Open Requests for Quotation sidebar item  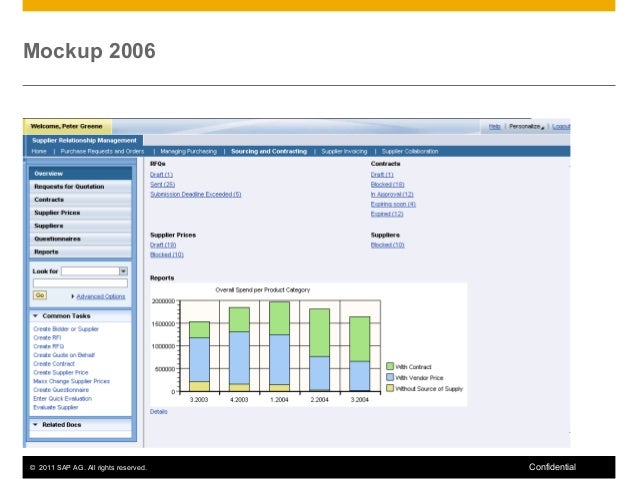tap(81, 186)
